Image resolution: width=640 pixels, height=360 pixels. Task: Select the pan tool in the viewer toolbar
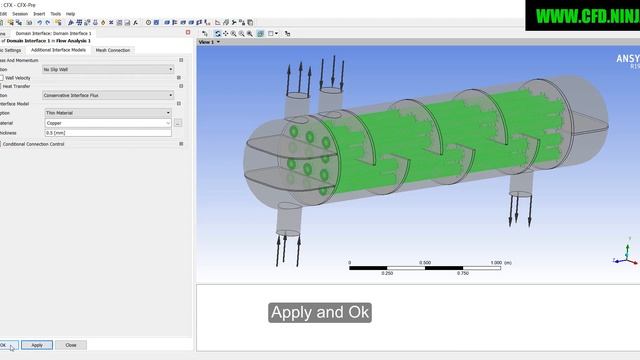(x=226, y=33)
